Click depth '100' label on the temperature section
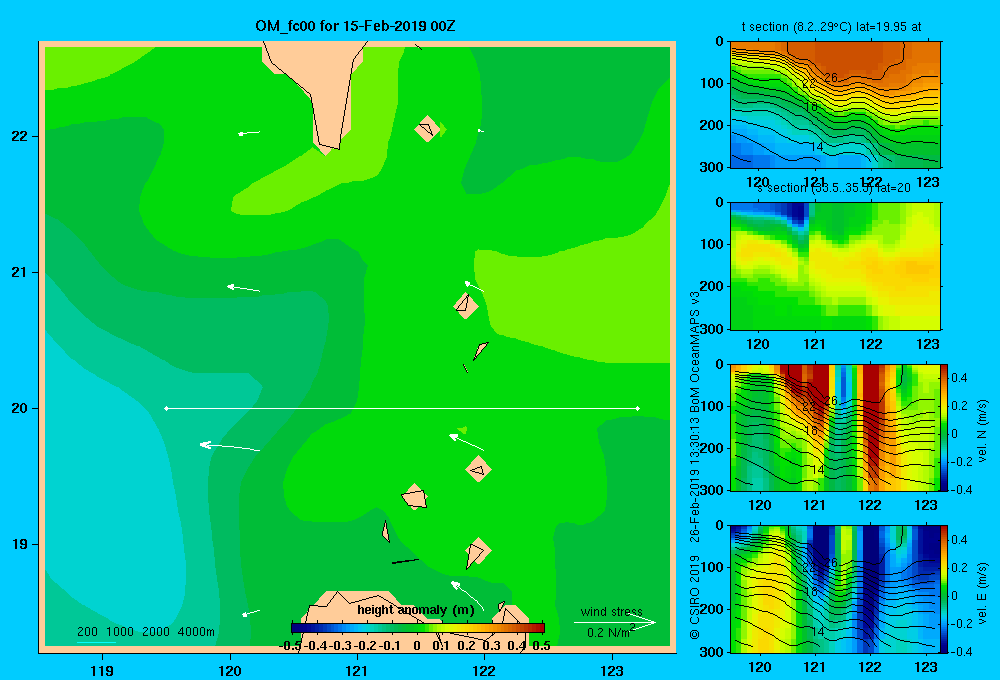 pos(712,83)
